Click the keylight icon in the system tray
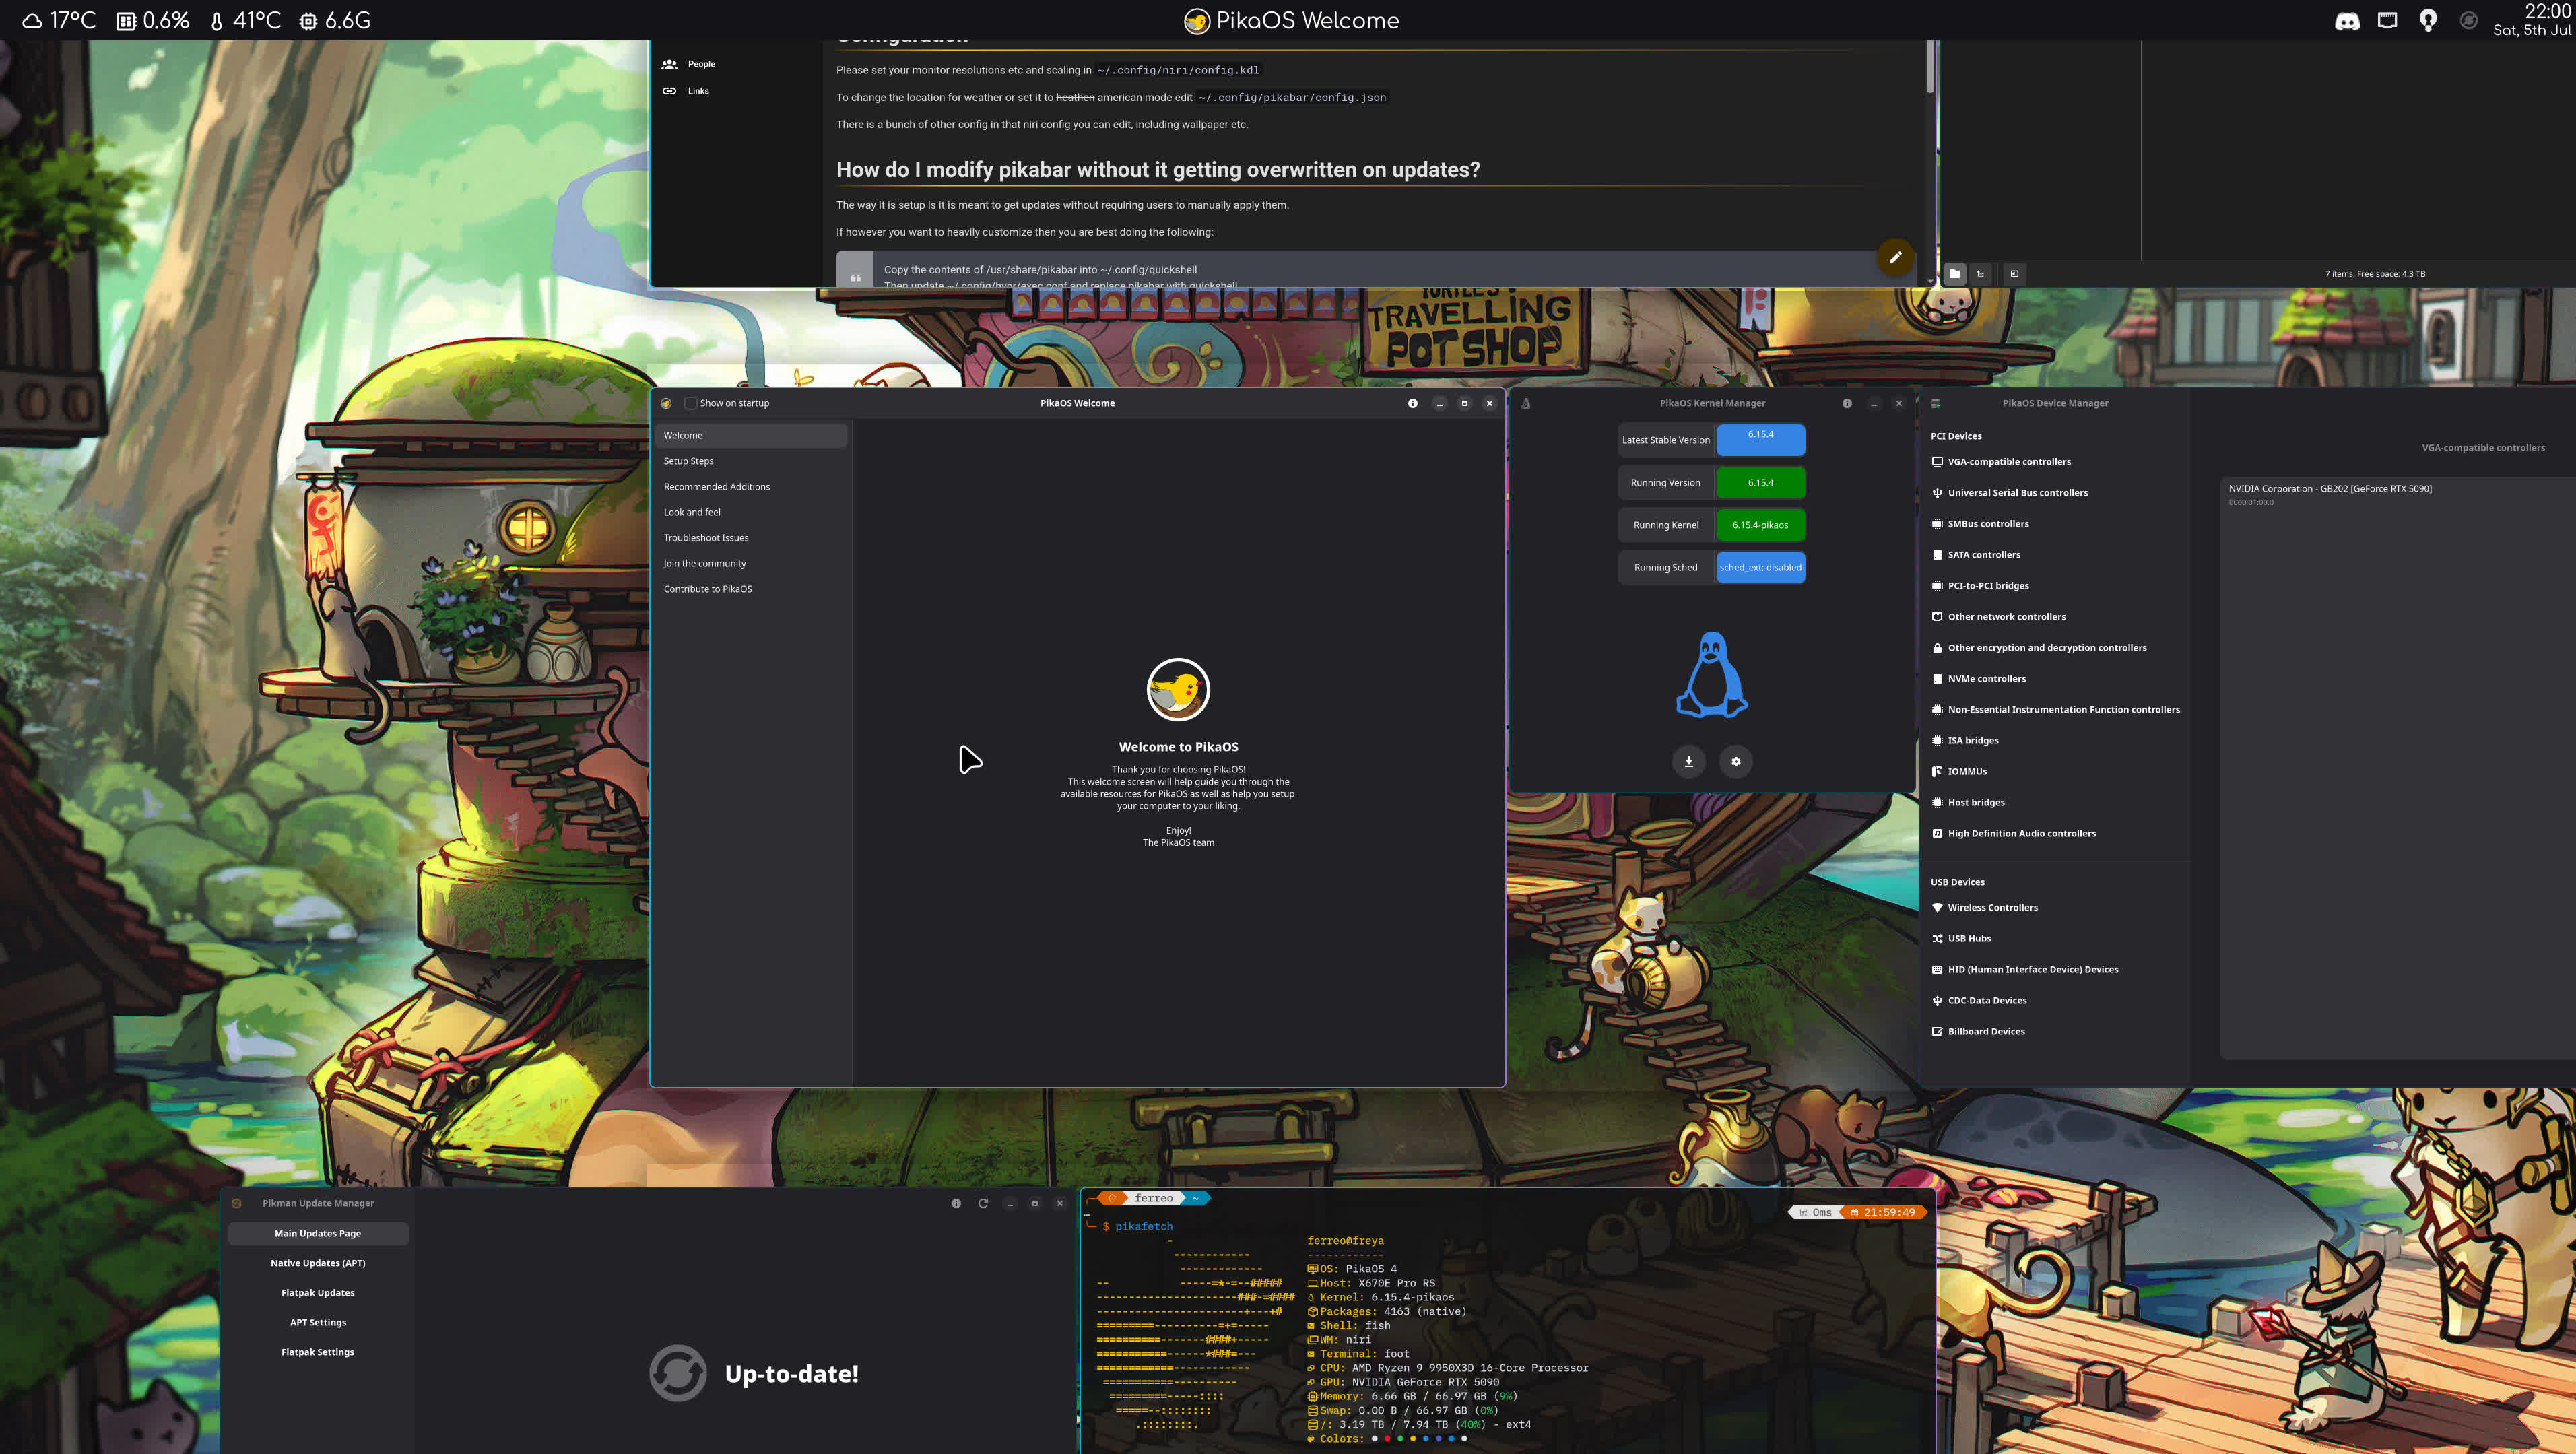This screenshot has height=1454, width=2576. point(2427,19)
